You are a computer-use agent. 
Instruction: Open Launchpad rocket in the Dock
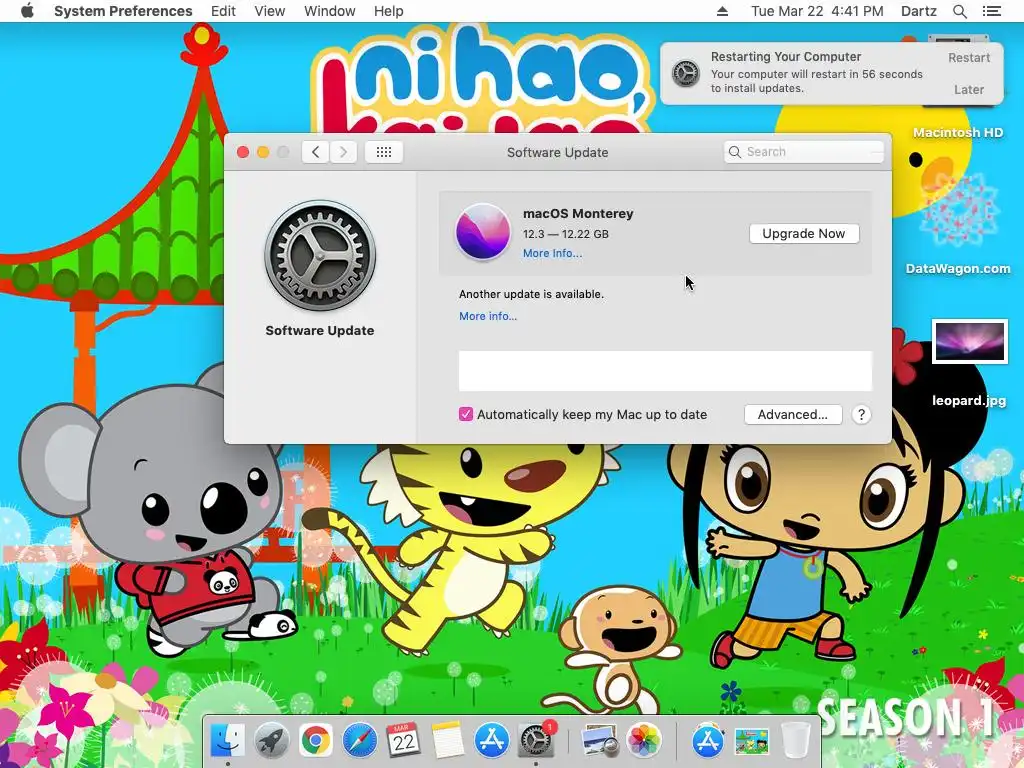271,741
